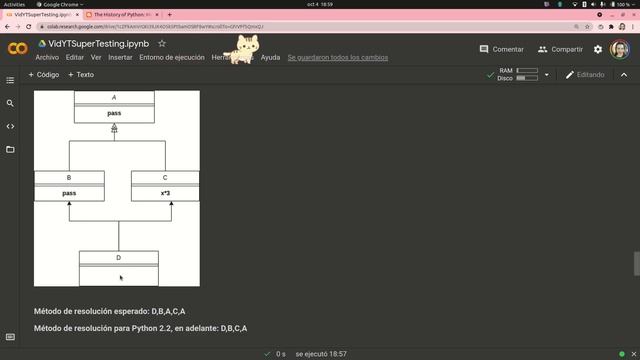This screenshot has width=640, height=360.
Task: Open the Ayuda menu
Action: (270, 58)
